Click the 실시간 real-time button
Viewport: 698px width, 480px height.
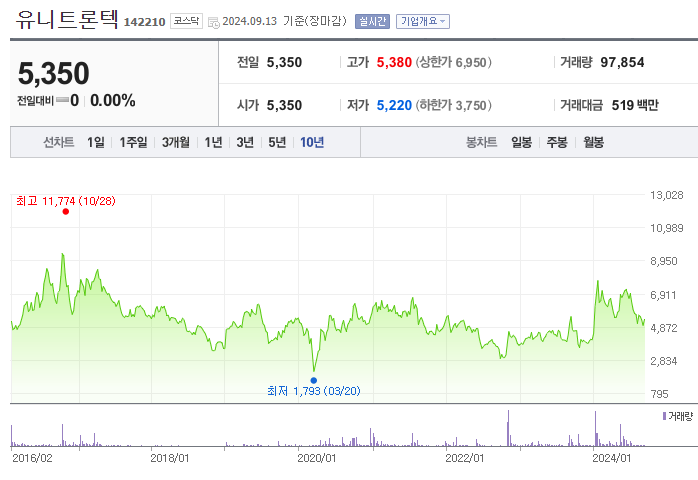[372, 21]
